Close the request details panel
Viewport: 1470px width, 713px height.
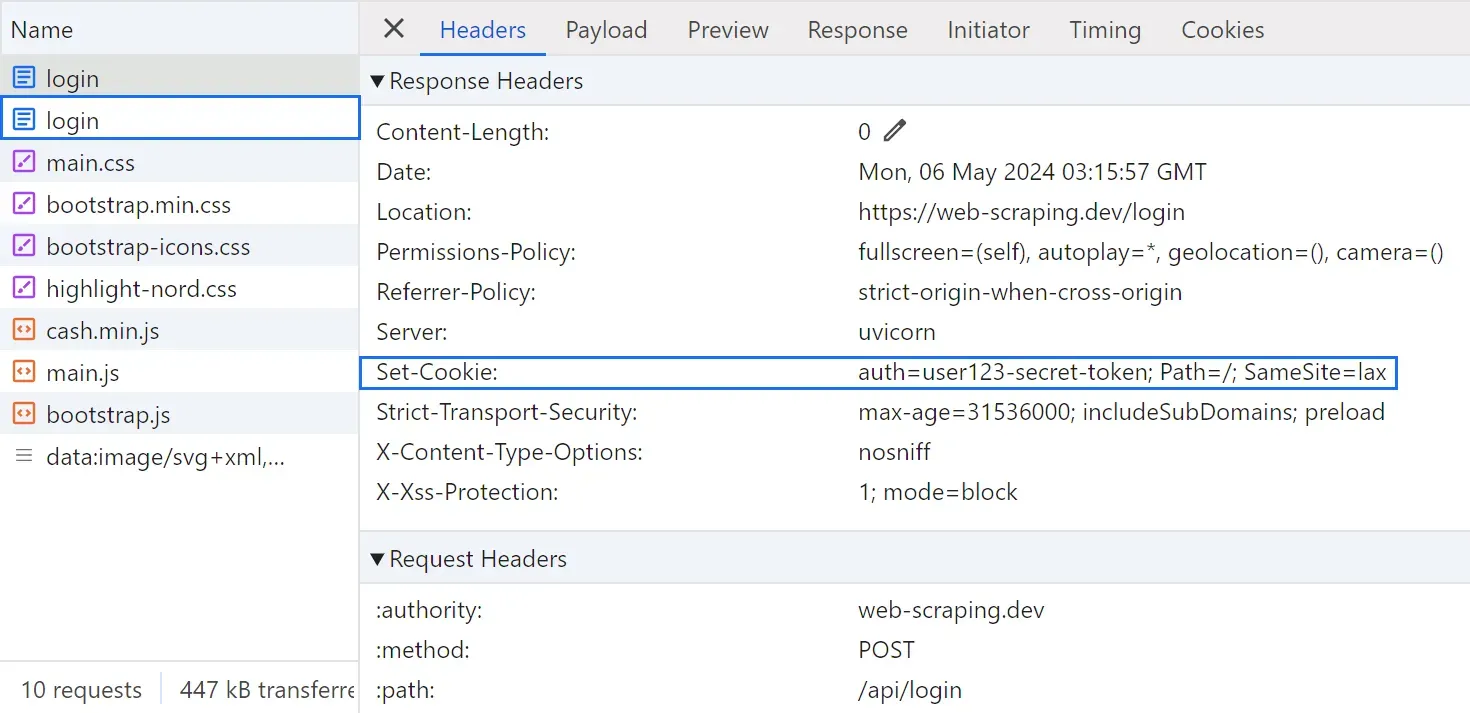(392, 29)
